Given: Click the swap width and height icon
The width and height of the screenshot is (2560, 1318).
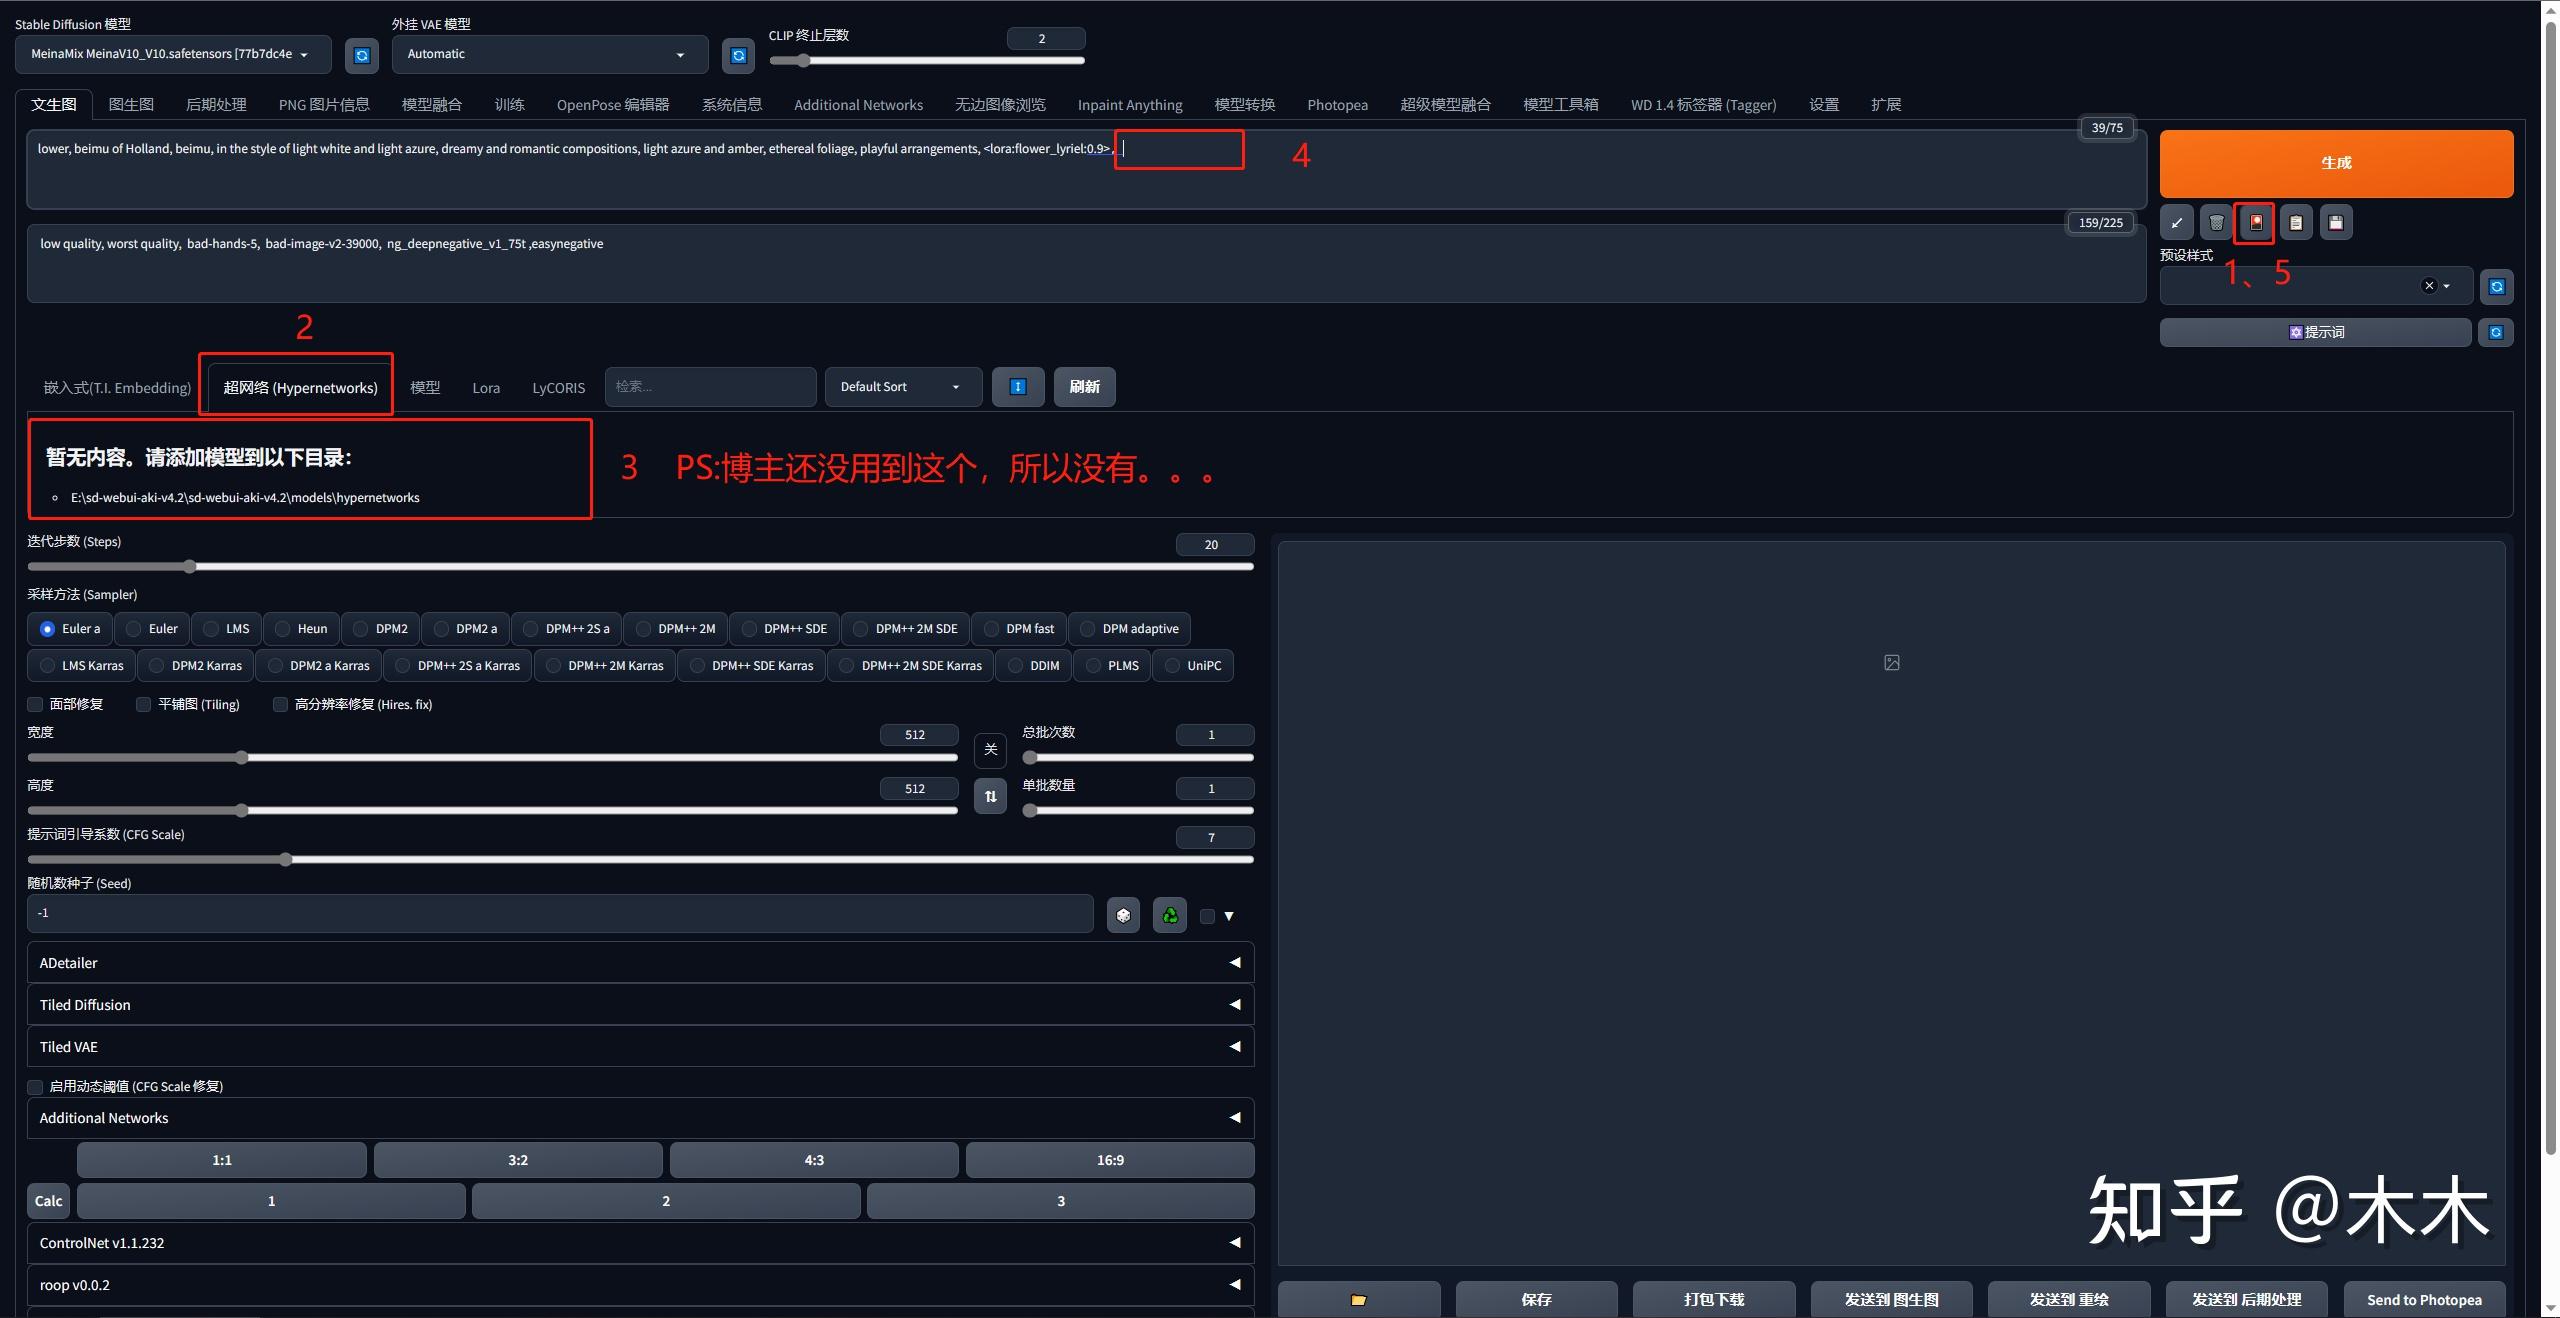Looking at the screenshot, I should [990, 796].
